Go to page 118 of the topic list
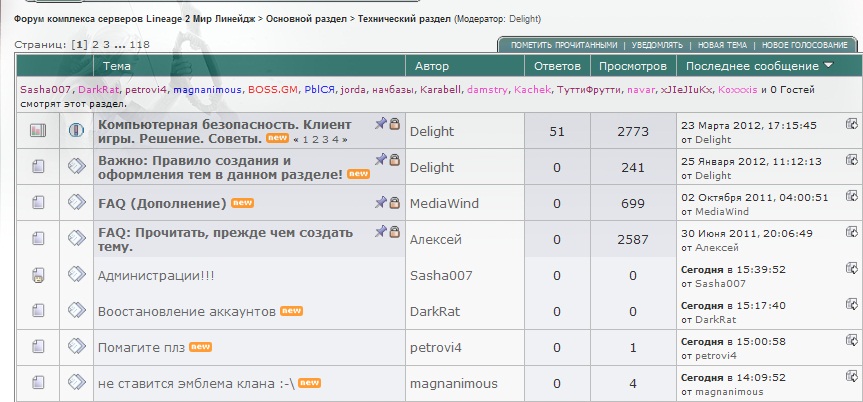The image size is (863, 402). 139,45
